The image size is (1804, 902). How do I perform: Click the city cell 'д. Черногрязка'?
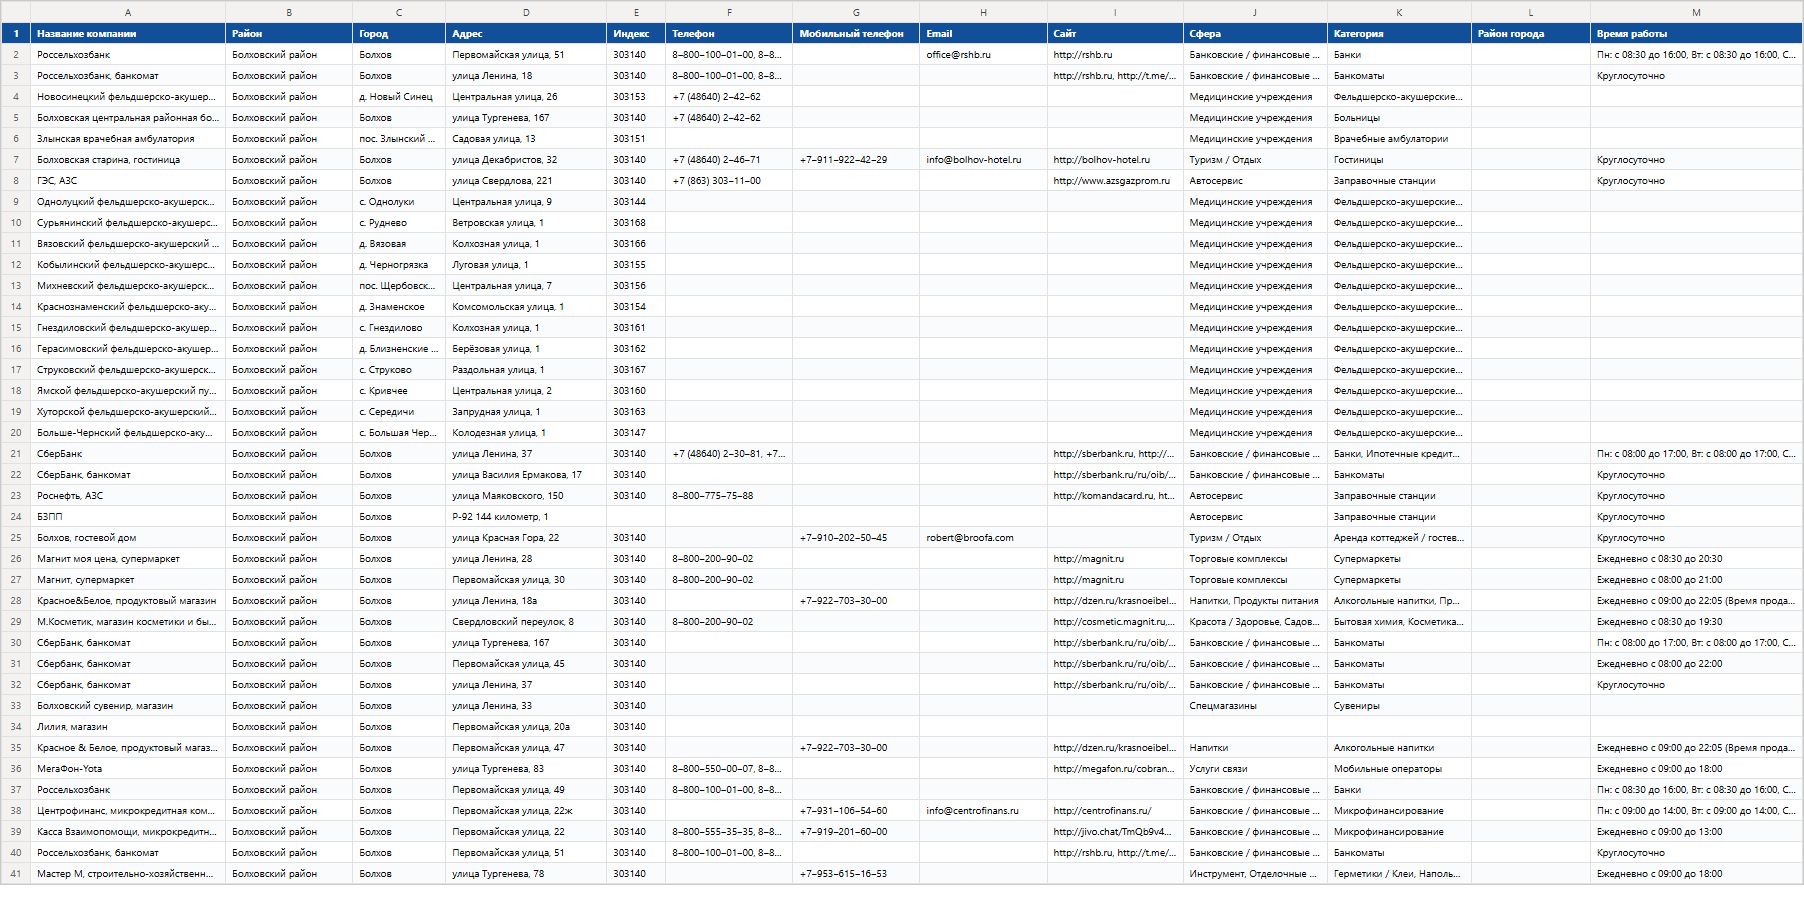399,265
